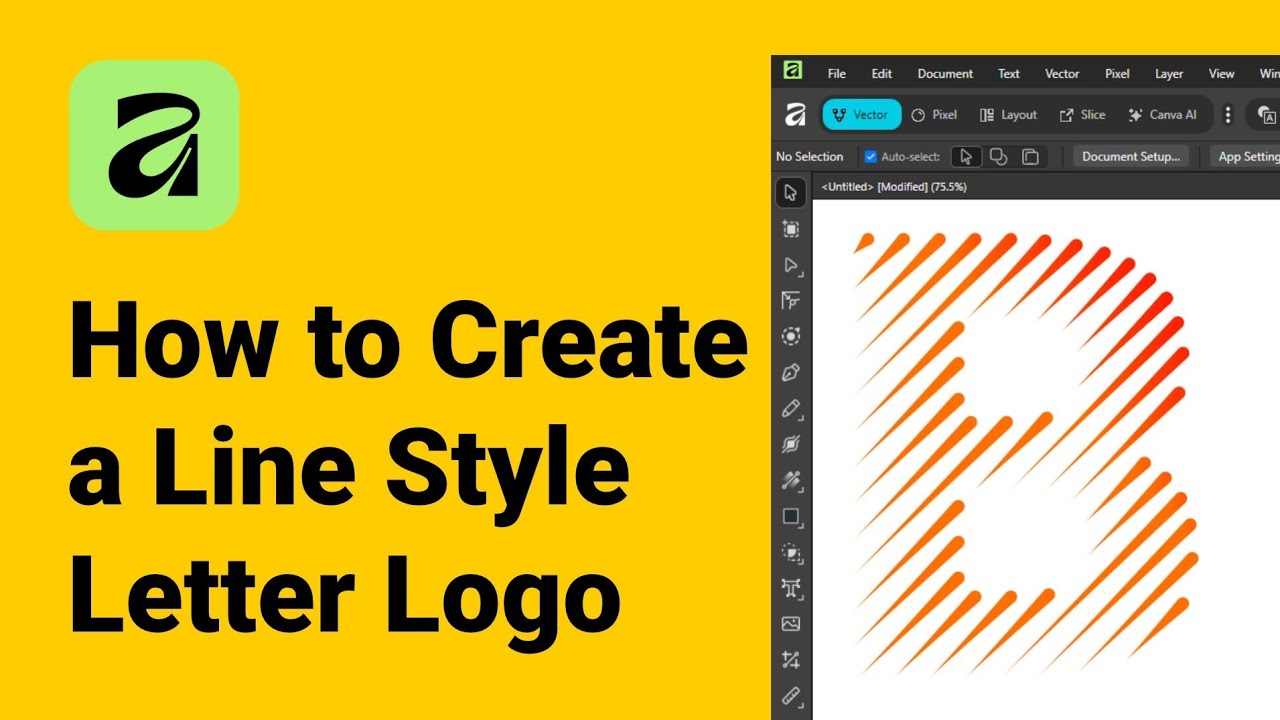
Task: Select the Rectangle shape tool
Action: click(x=791, y=517)
